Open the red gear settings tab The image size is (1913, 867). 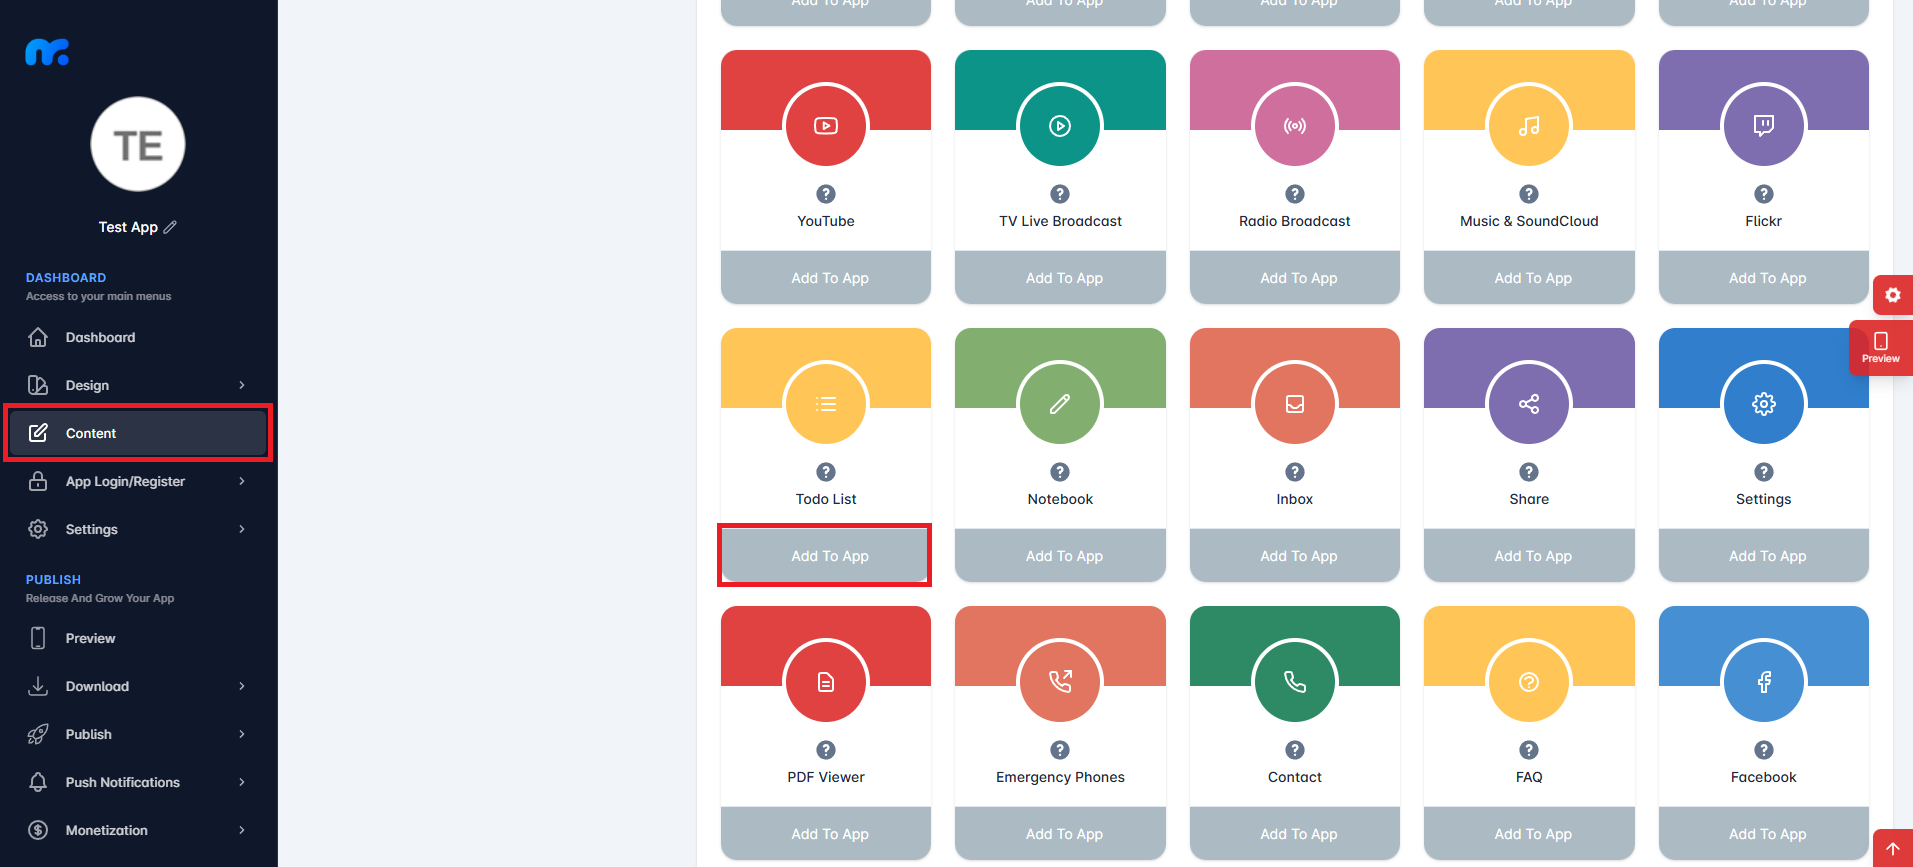click(1892, 295)
